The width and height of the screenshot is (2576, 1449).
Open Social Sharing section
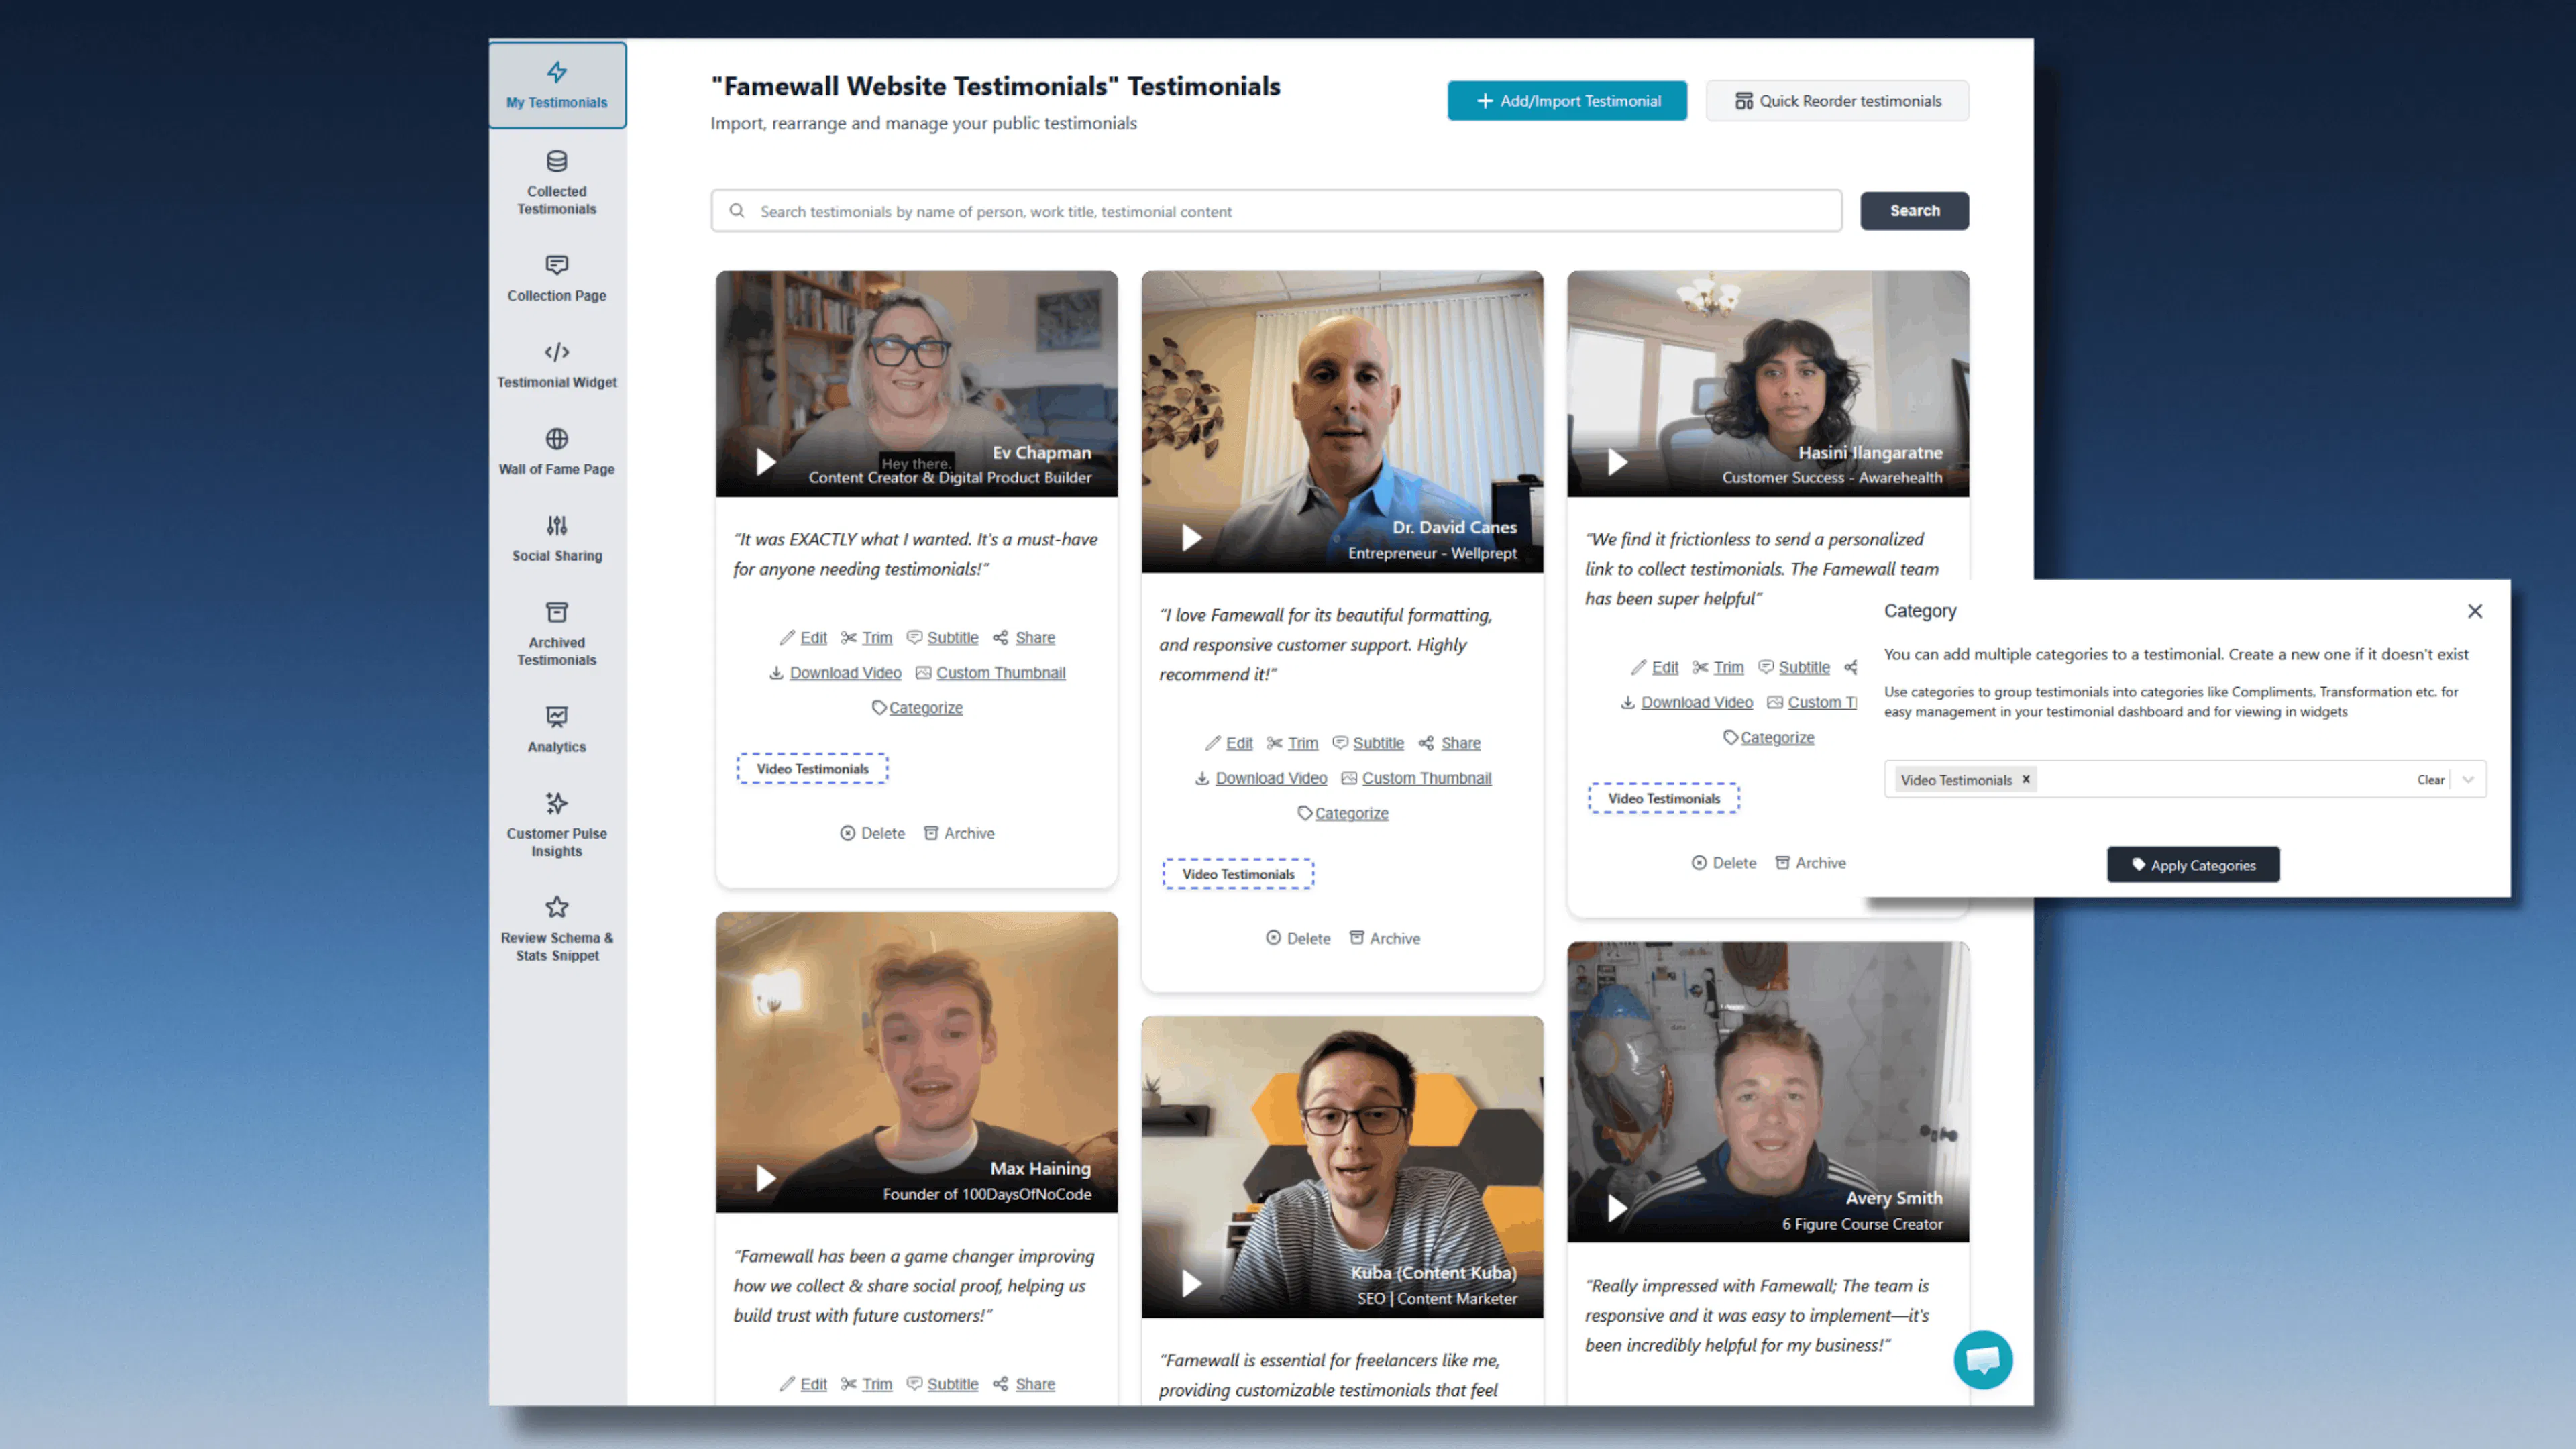(557, 539)
